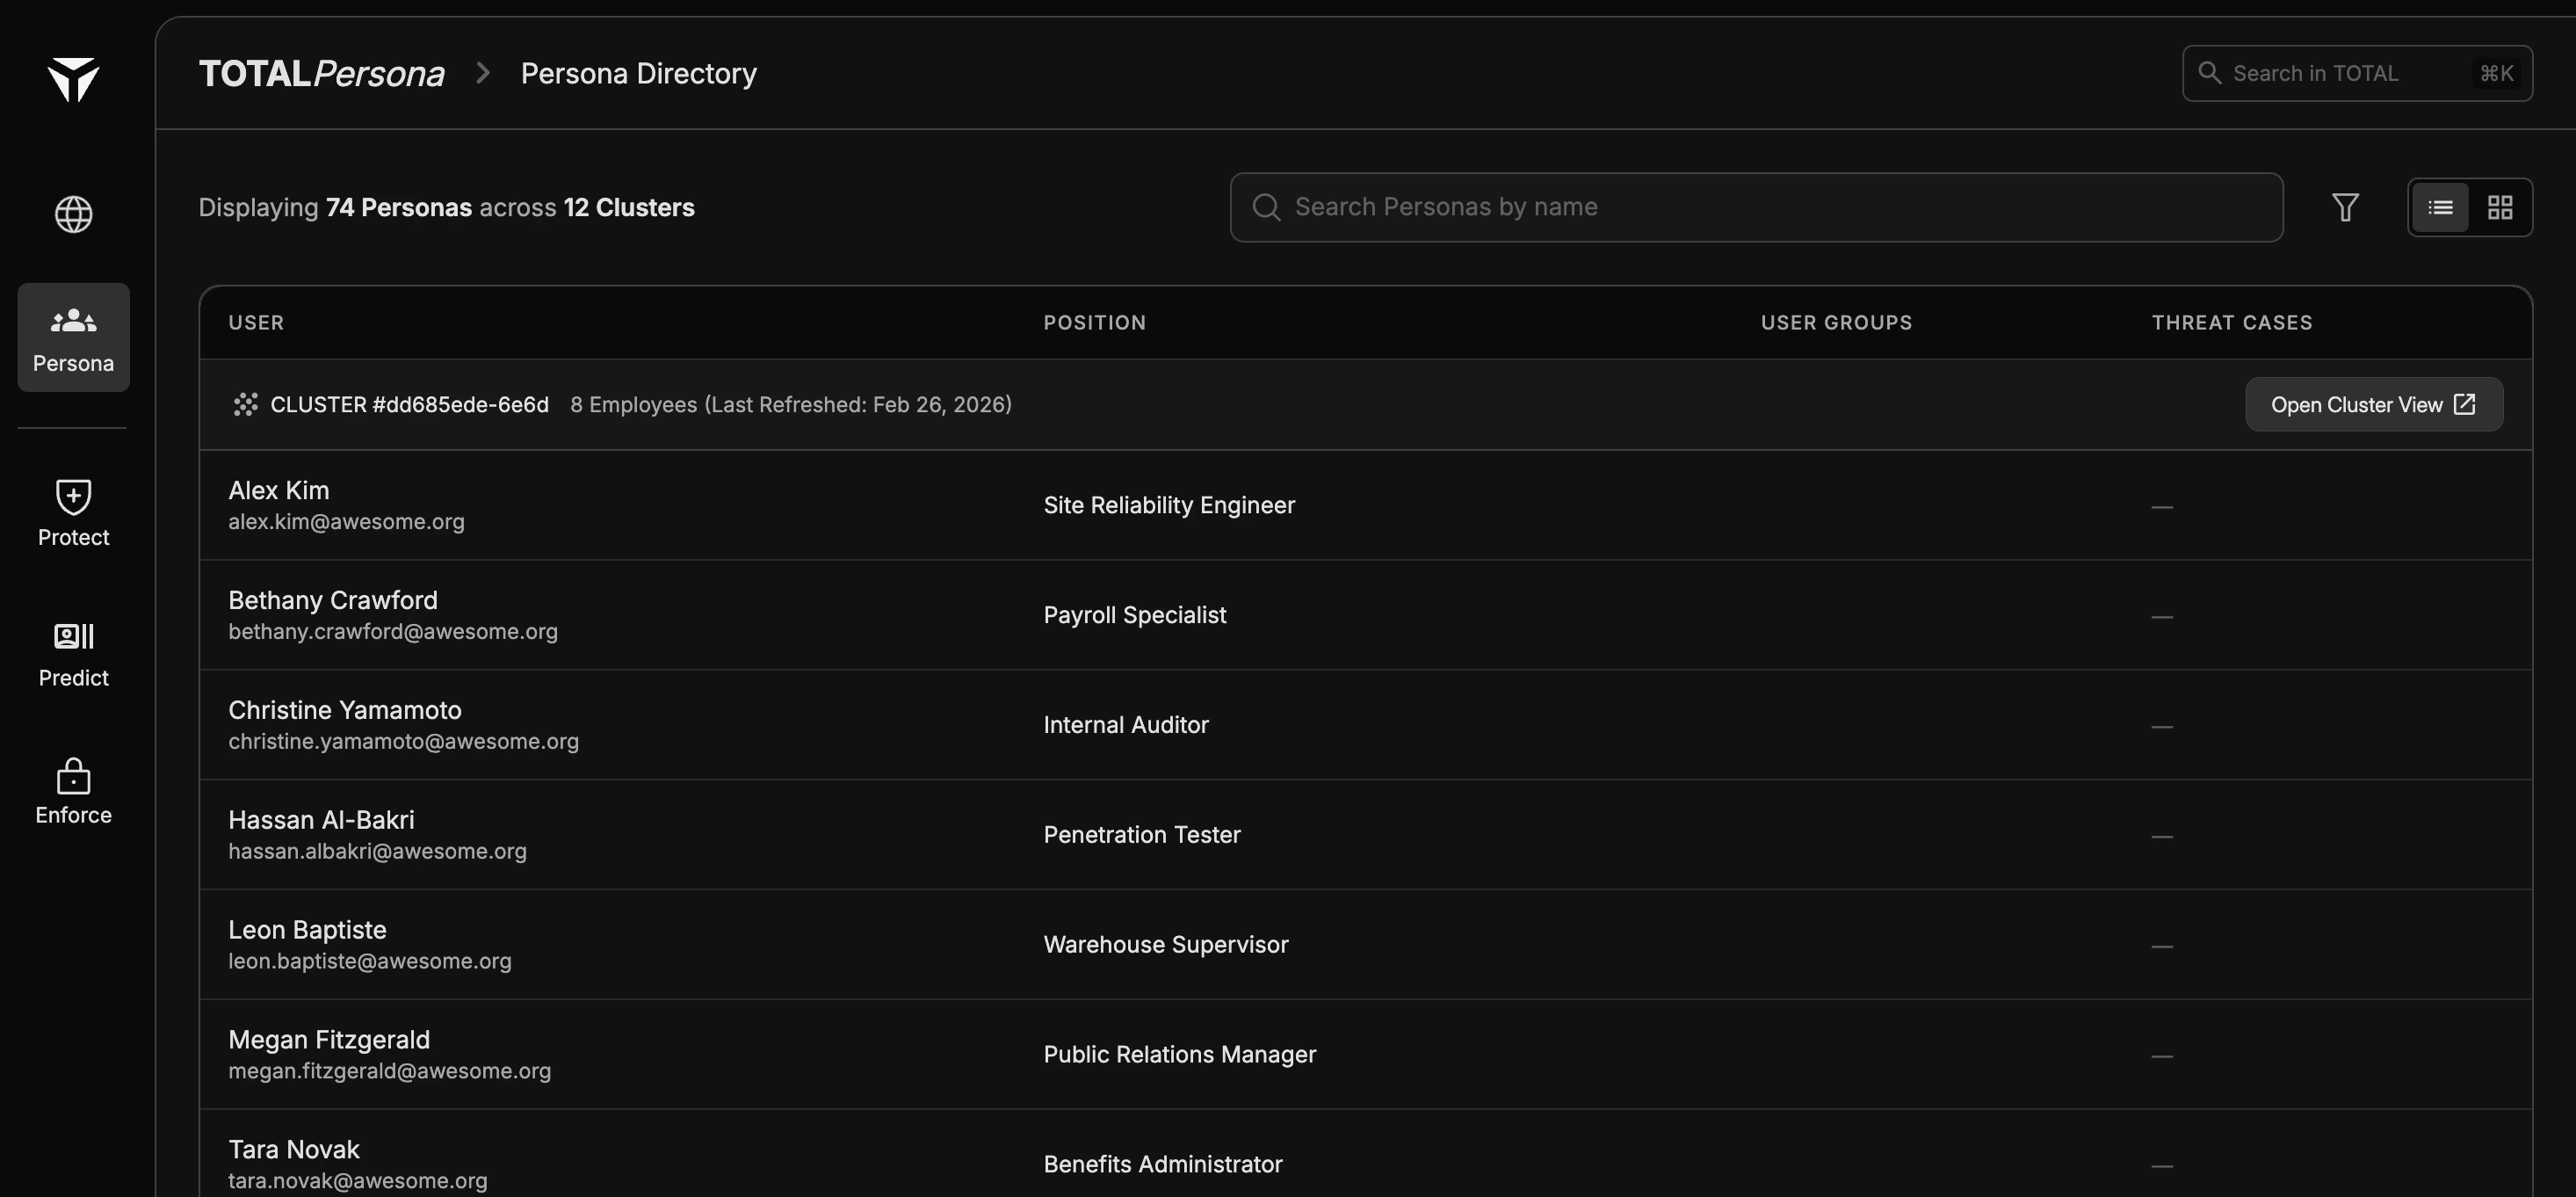Image resolution: width=2576 pixels, height=1197 pixels.
Task: Switch to grid view of personas
Action: click(2500, 207)
